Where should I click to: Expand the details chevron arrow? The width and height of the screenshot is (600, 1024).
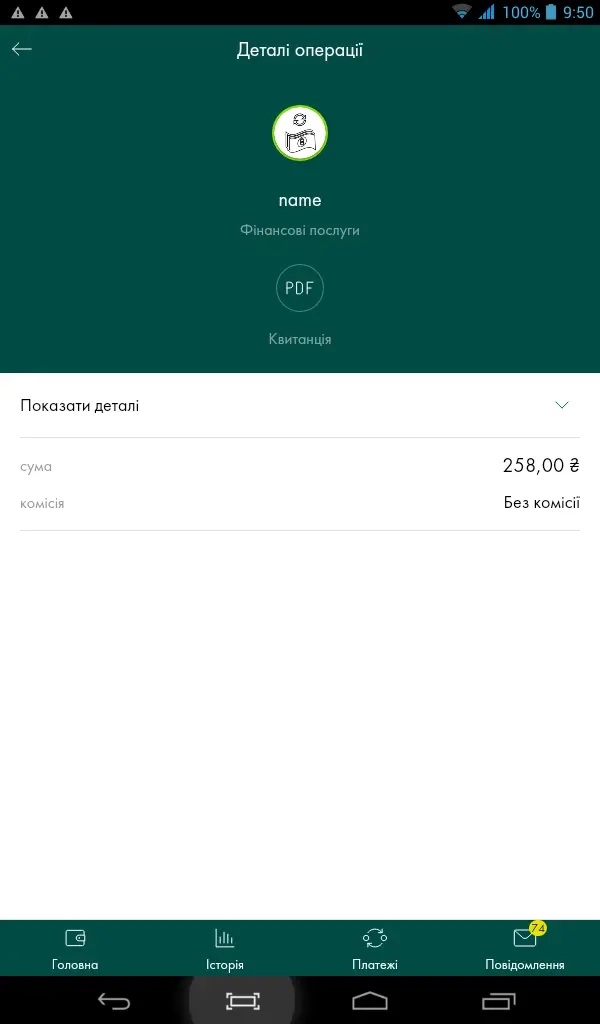pyautogui.click(x=561, y=405)
